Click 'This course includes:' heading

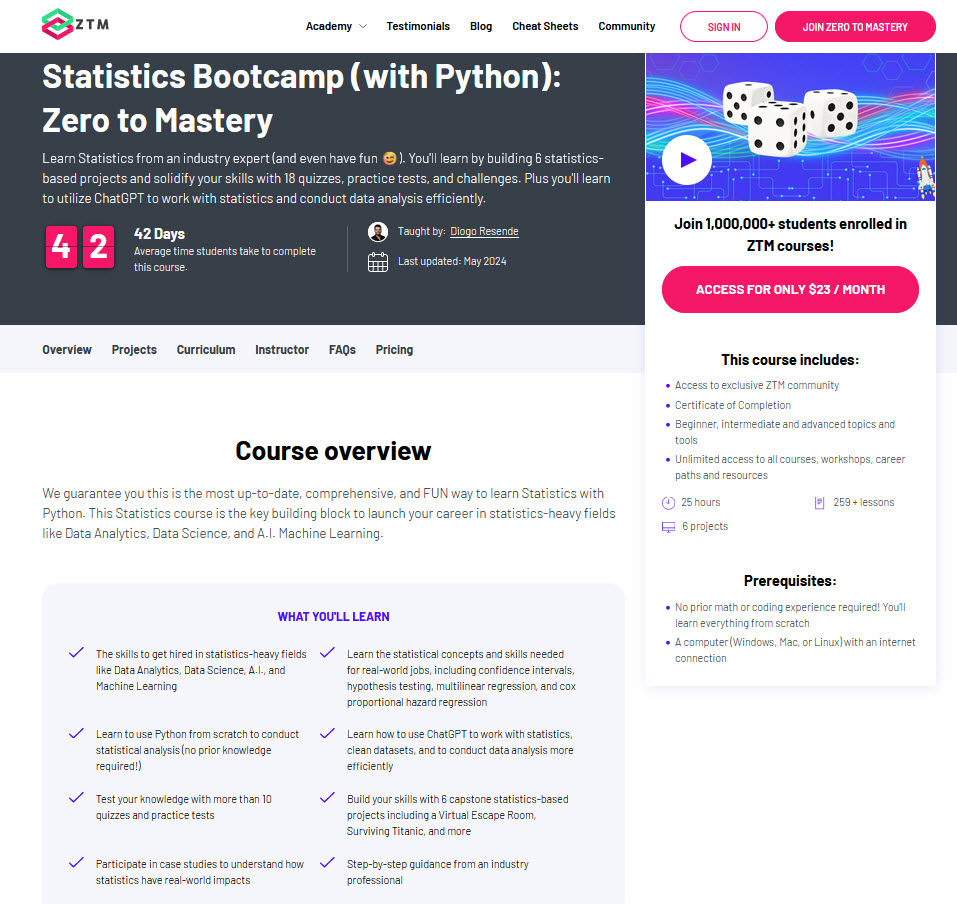(790, 360)
